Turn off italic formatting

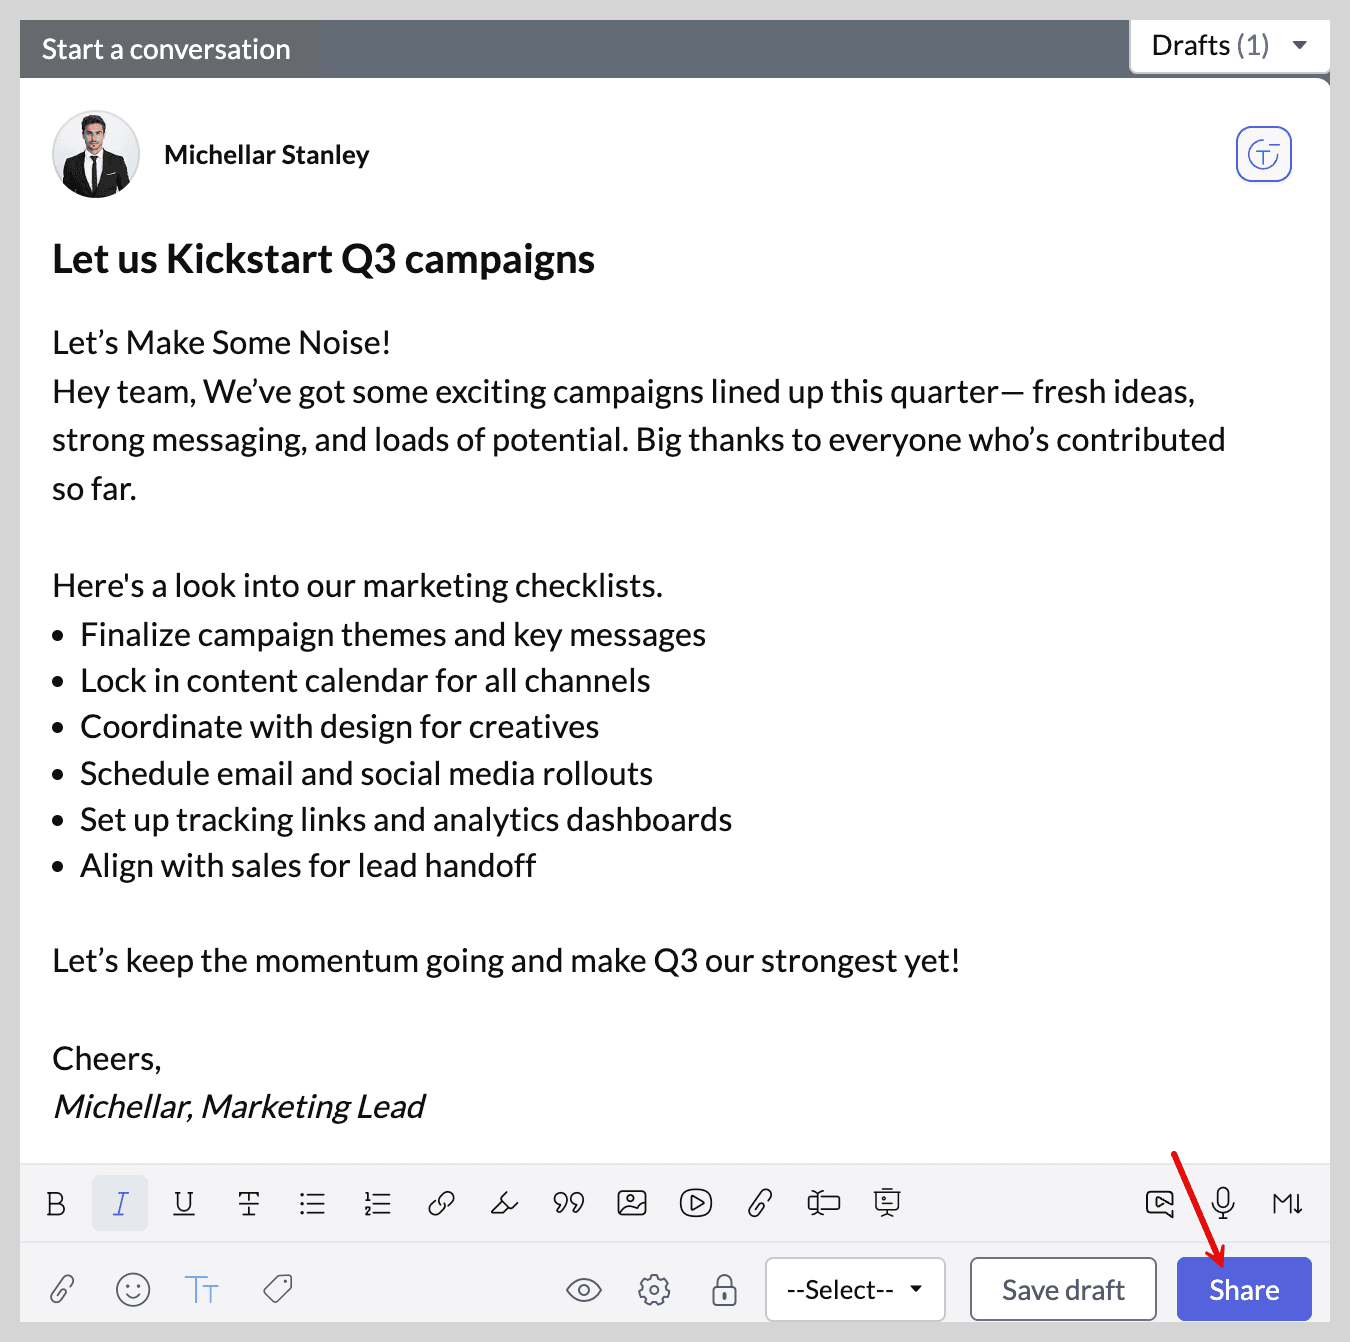[x=120, y=1203]
